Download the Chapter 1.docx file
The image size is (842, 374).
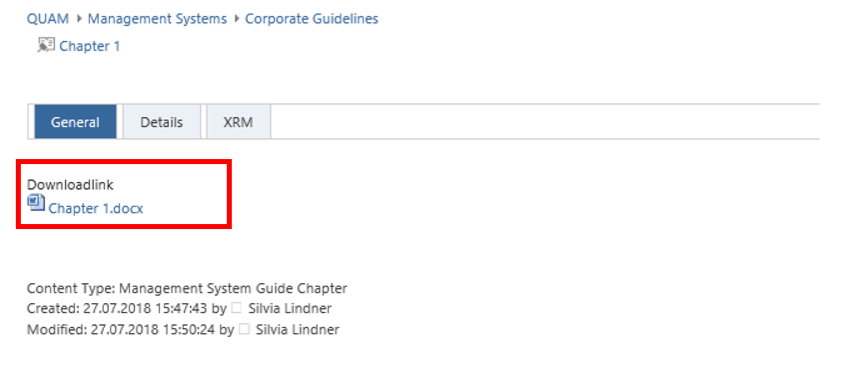[96, 208]
